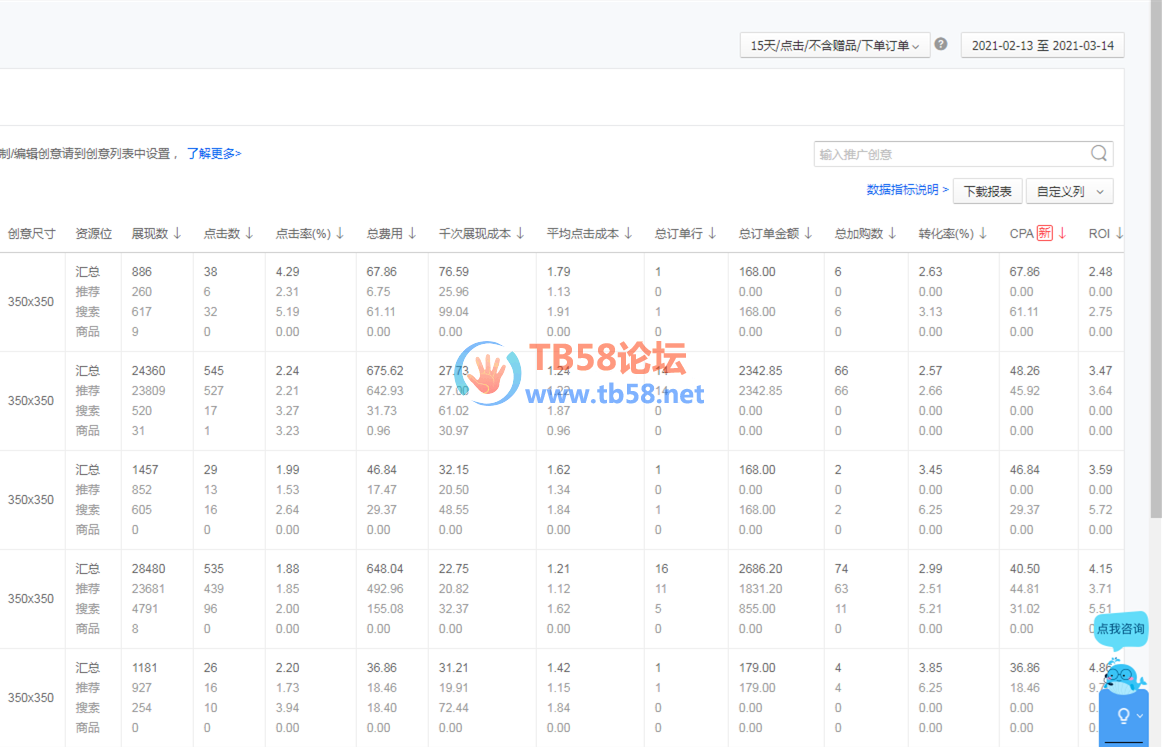Sort by 展现数 arrow icon
1162x747 pixels.
pyautogui.click(x=177, y=233)
